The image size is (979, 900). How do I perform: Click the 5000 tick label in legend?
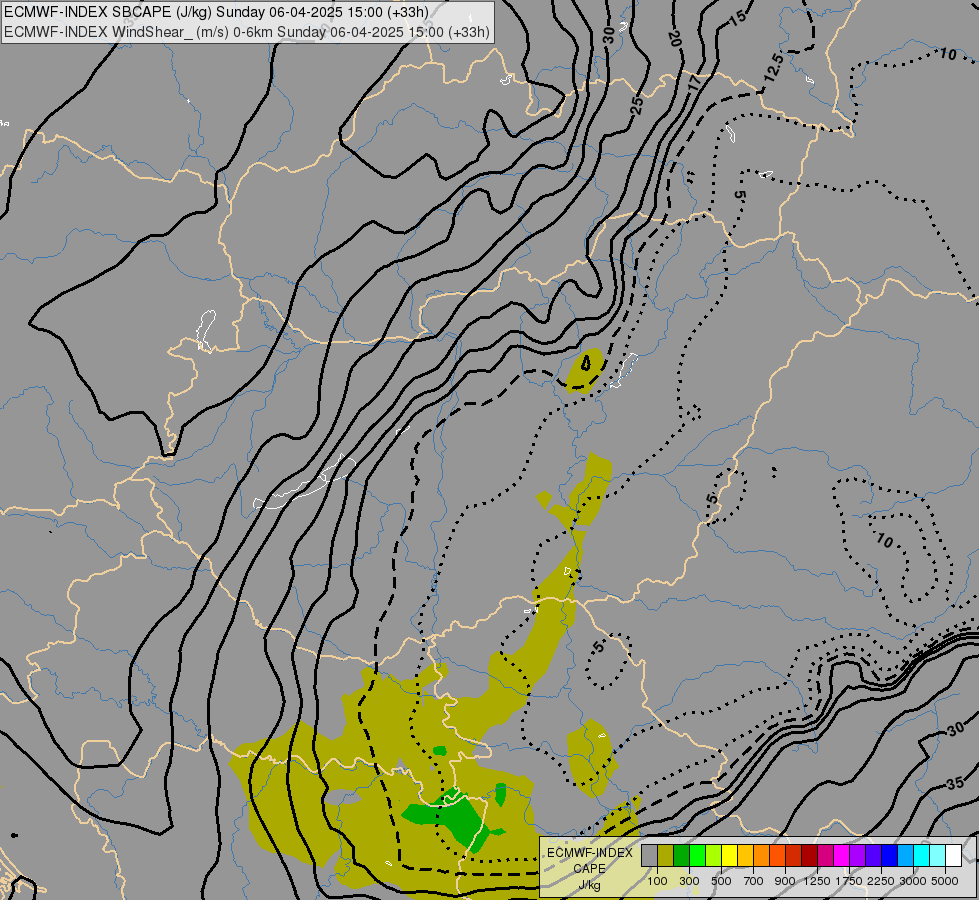944,881
